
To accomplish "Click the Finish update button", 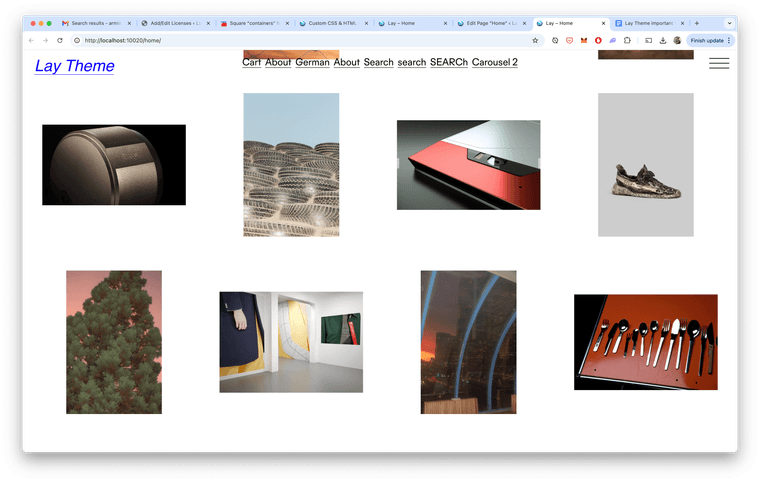I will click(709, 40).
